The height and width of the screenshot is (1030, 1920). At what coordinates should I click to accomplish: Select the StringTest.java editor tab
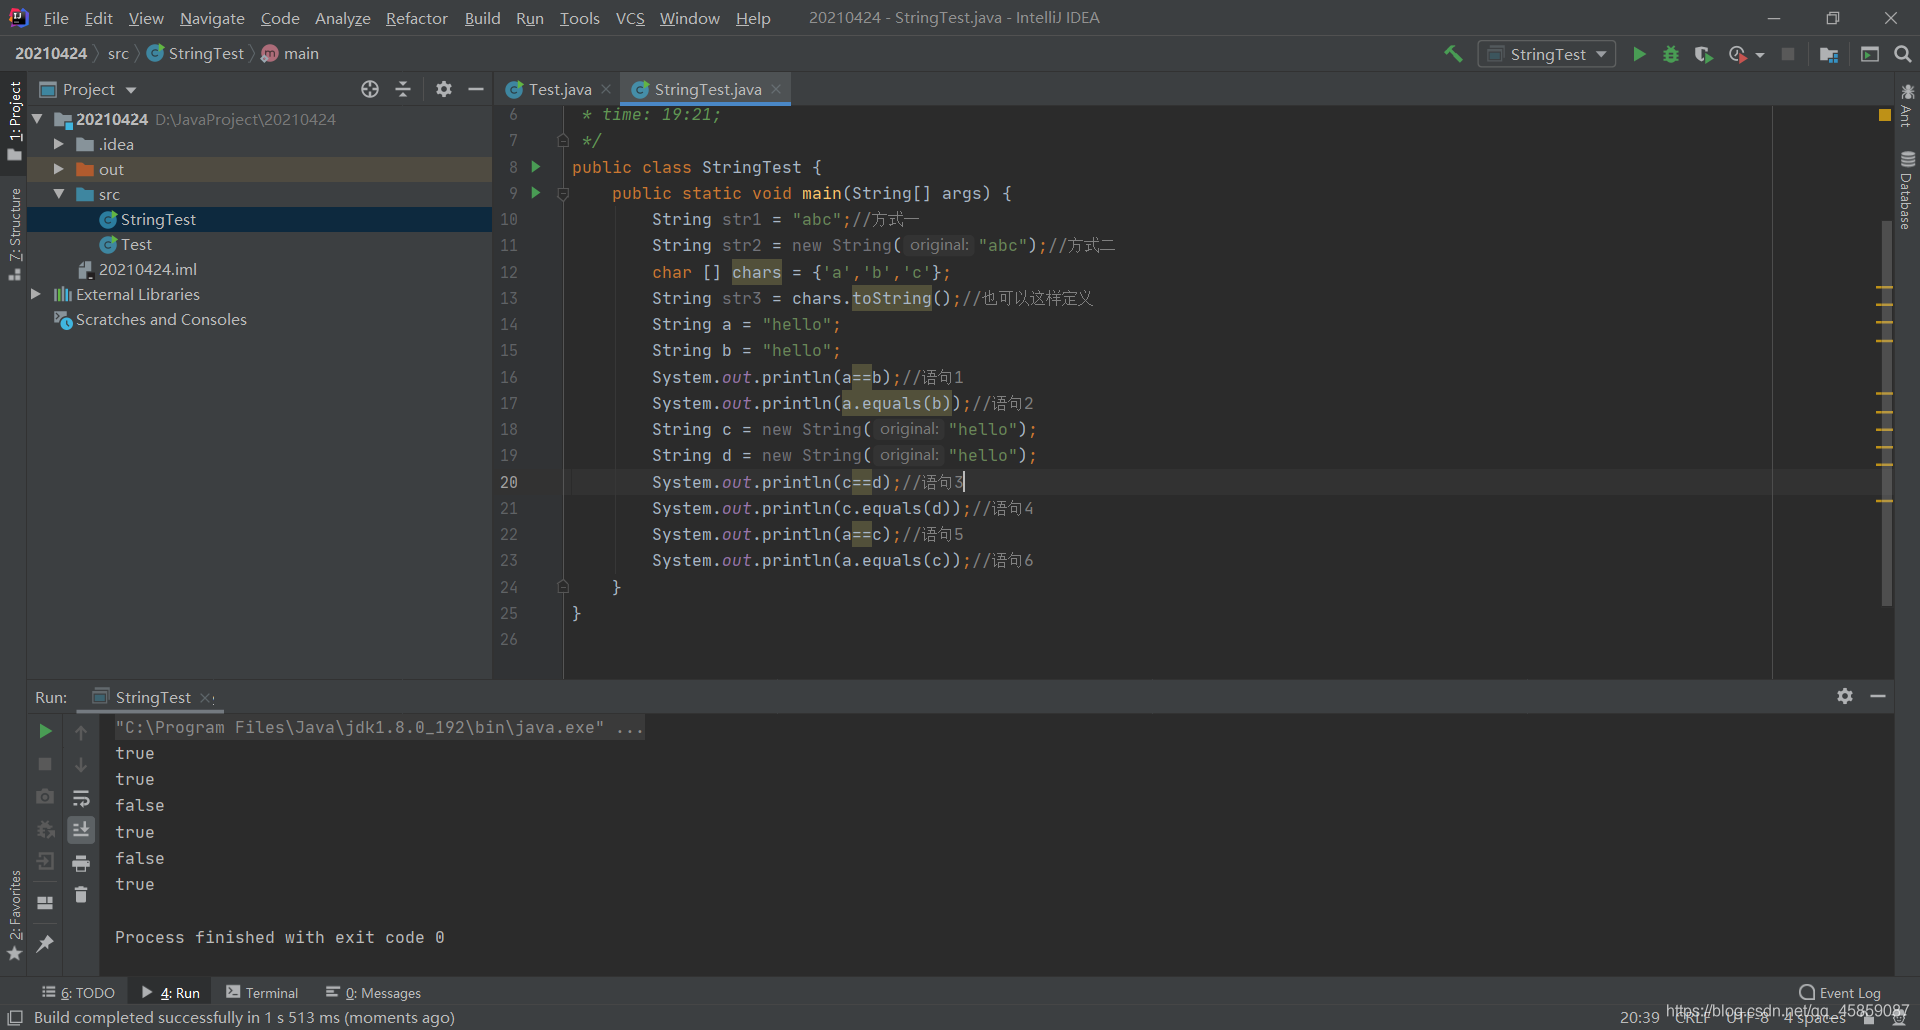click(x=707, y=89)
